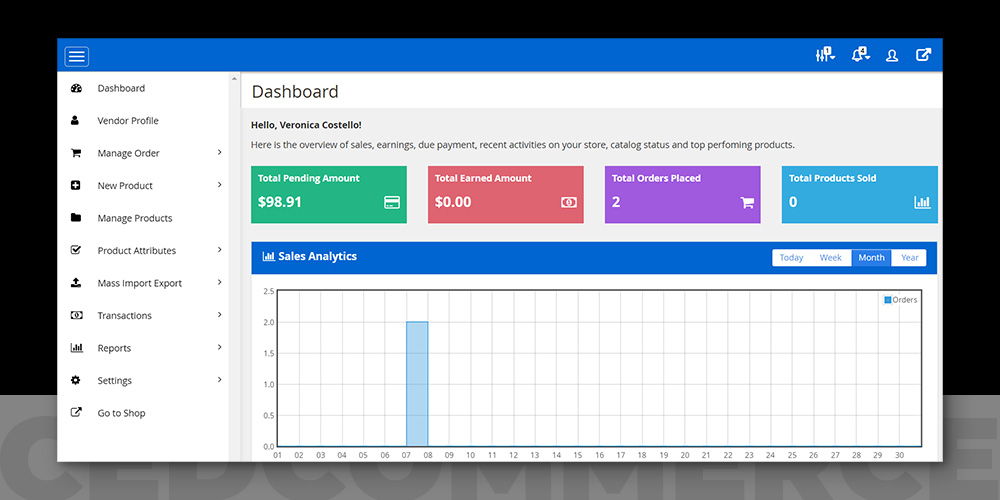The width and height of the screenshot is (1000, 500).
Task: Click the Sales Analytics panel title
Action: (x=318, y=256)
